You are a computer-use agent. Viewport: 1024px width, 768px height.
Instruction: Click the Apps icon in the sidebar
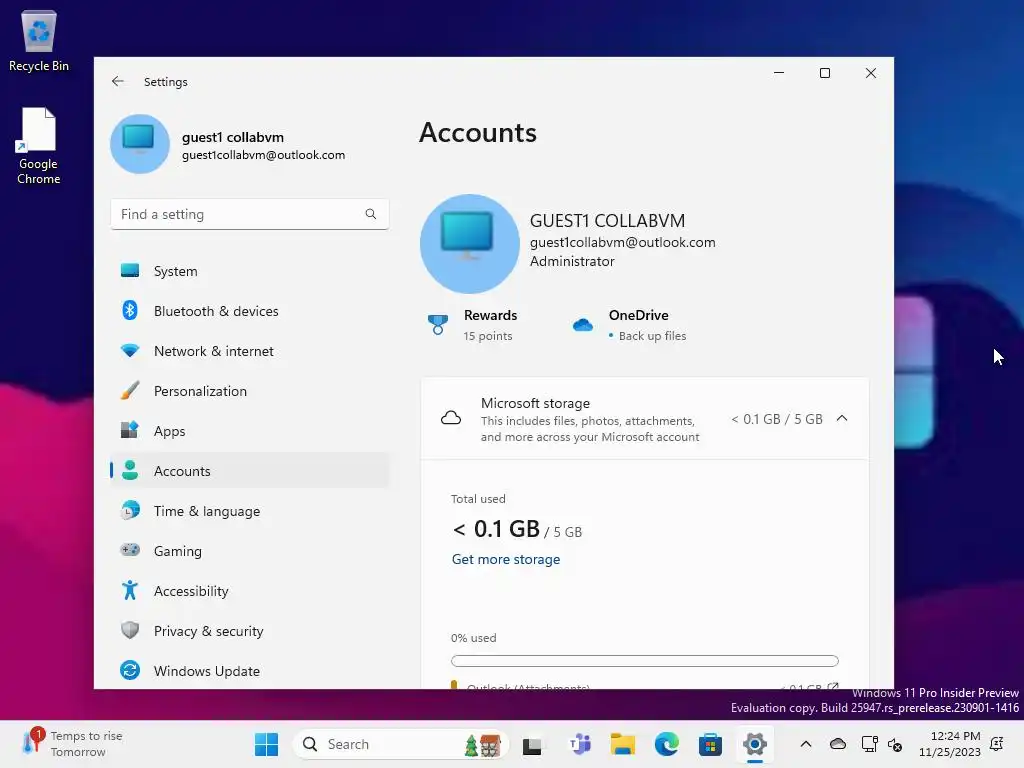[130, 430]
